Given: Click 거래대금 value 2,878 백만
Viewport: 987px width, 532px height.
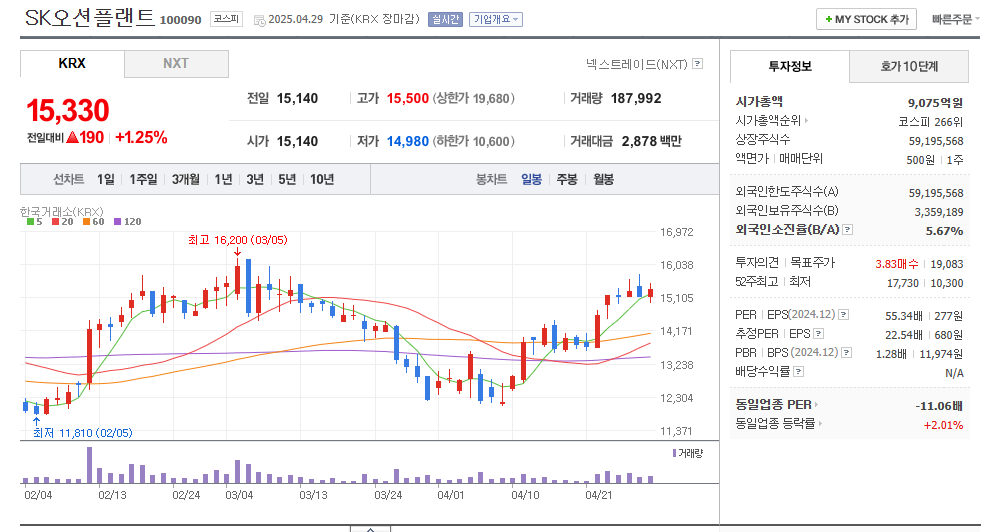Looking at the screenshot, I should [x=651, y=141].
